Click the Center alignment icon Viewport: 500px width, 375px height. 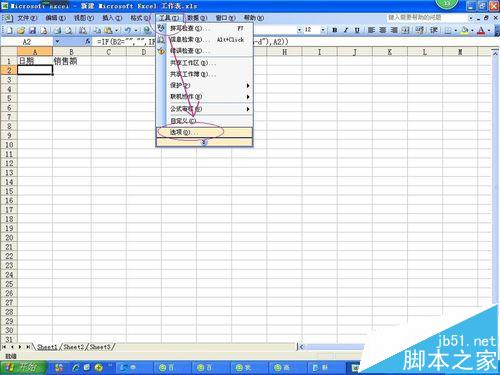(x=383, y=30)
